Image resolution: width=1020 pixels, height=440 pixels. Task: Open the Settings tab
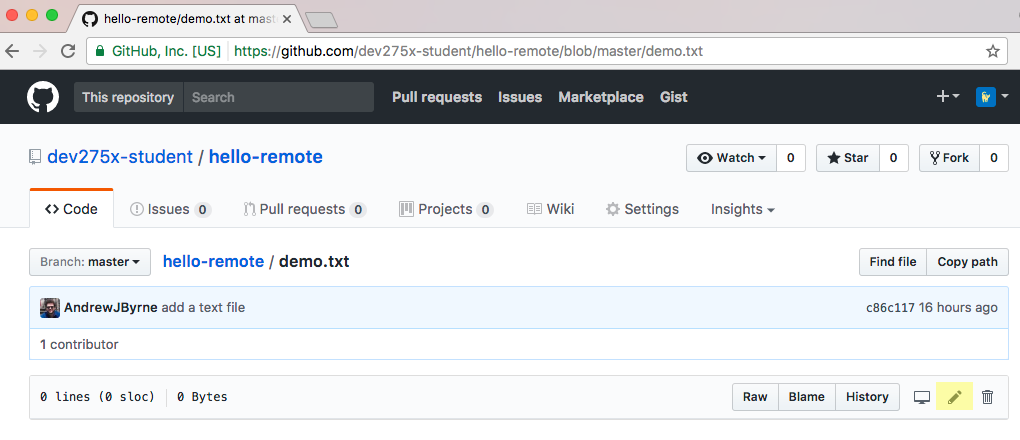643,209
